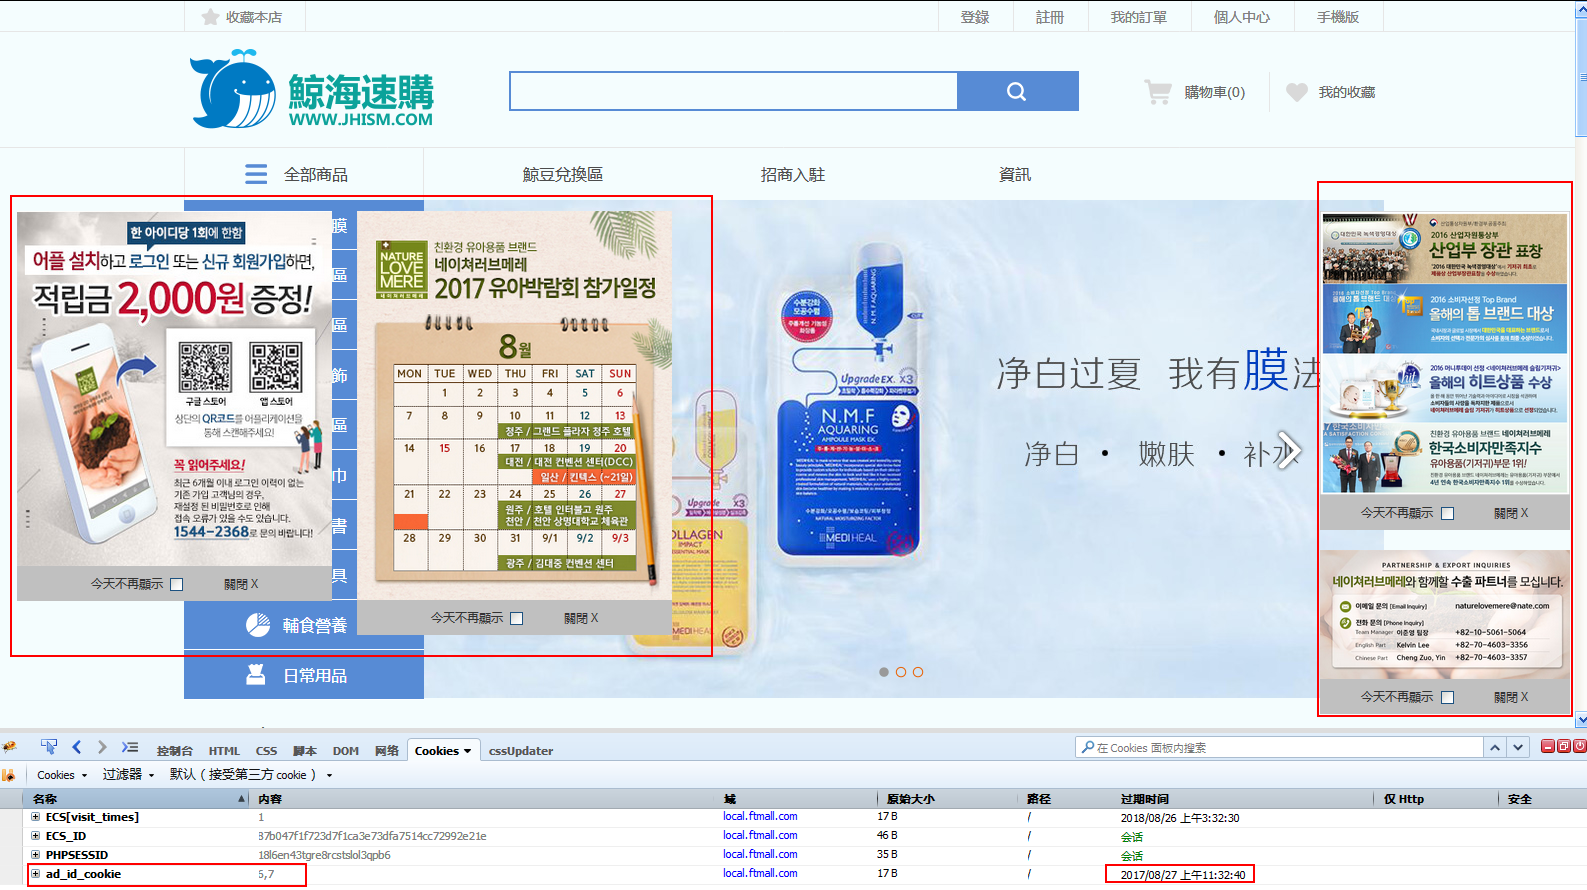Toggle the Firebug command line icon
This screenshot has height=890, width=1587.
130,747
